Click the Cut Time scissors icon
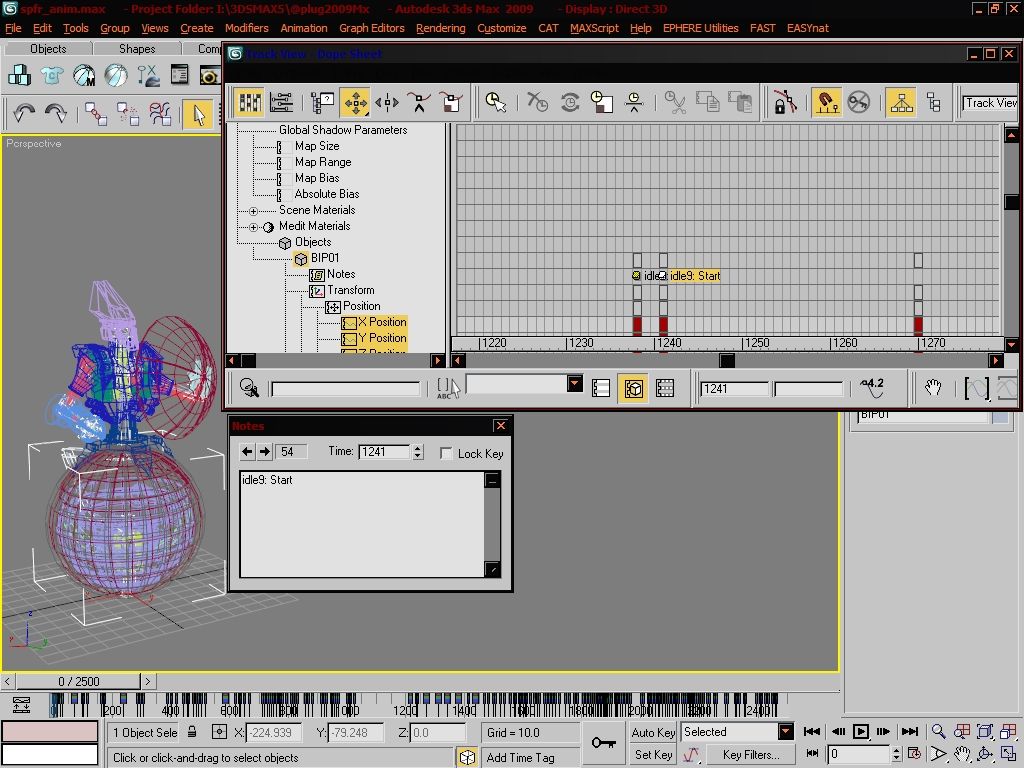1024x768 pixels. tap(675, 103)
